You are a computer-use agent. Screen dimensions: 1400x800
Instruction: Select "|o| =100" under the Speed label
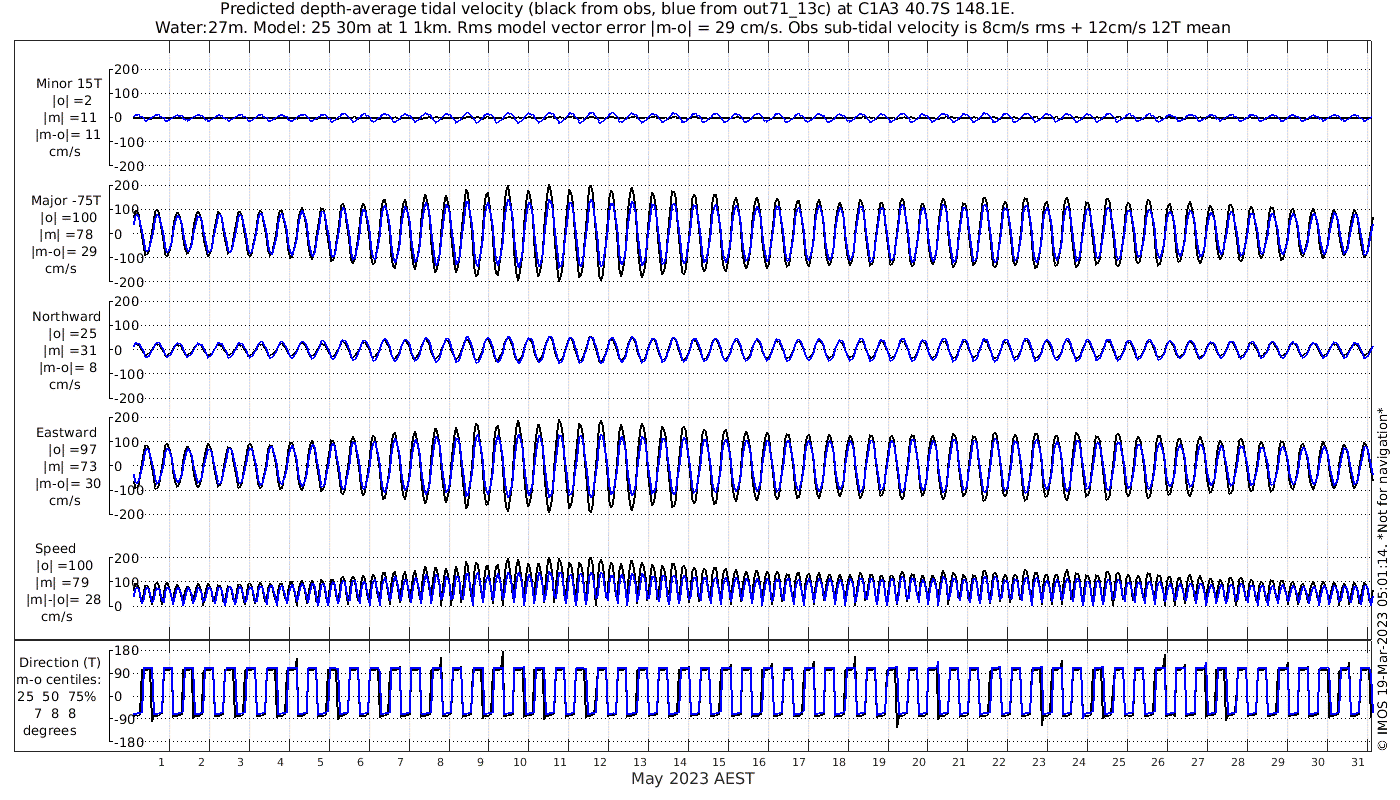(x=64, y=566)
